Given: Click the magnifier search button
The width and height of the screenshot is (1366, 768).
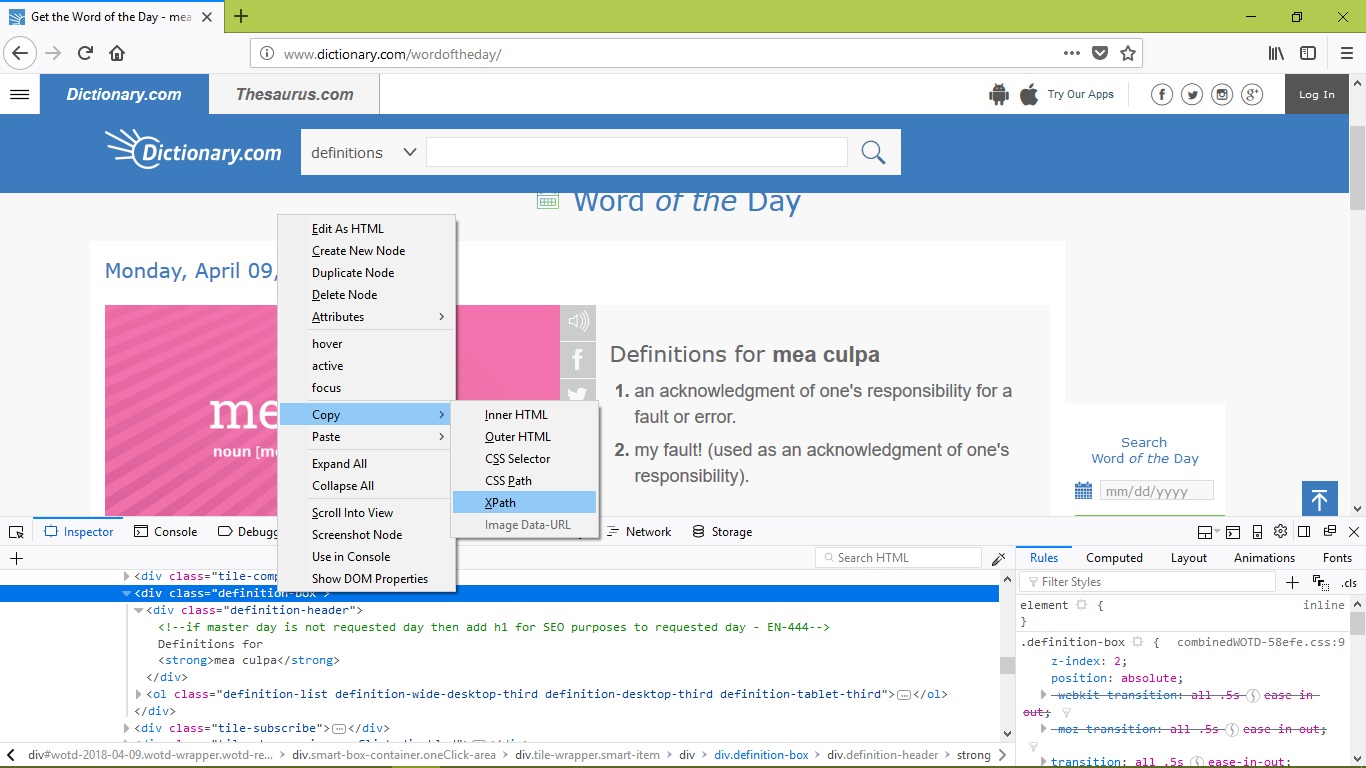Looking at the screenshot, I should [x=874, y=152].
